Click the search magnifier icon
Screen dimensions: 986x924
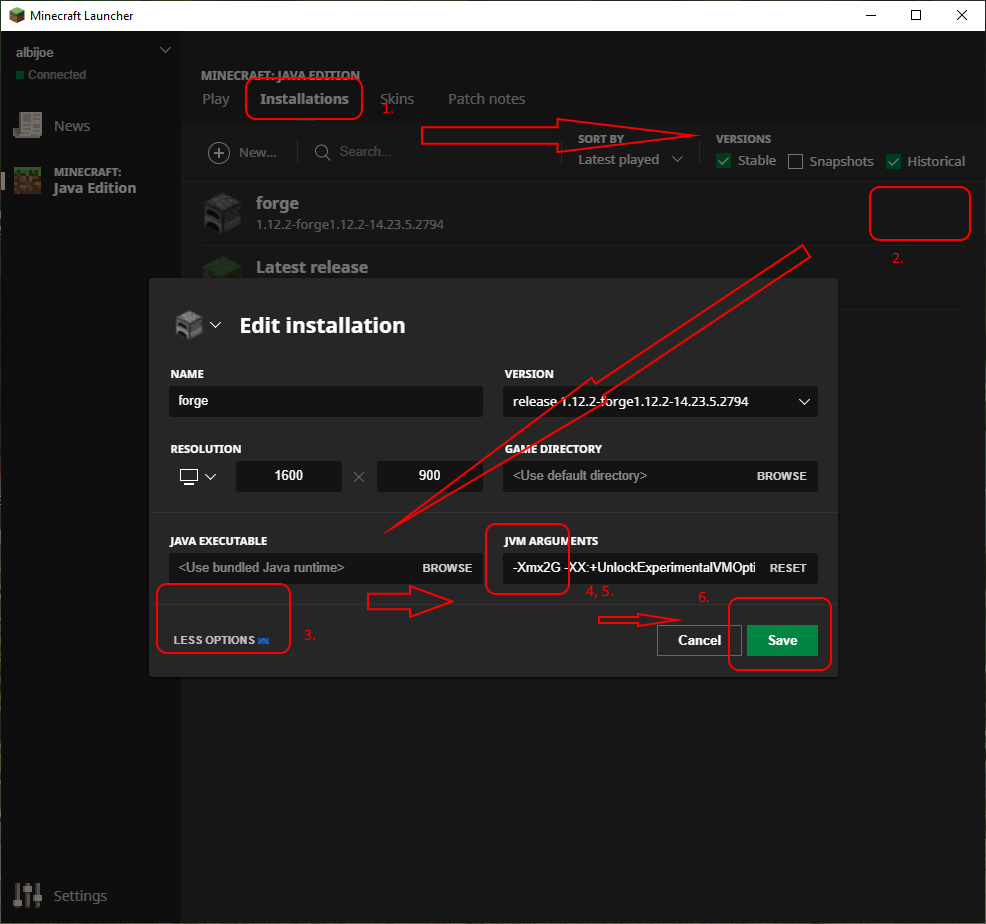(x=323, y=152)
